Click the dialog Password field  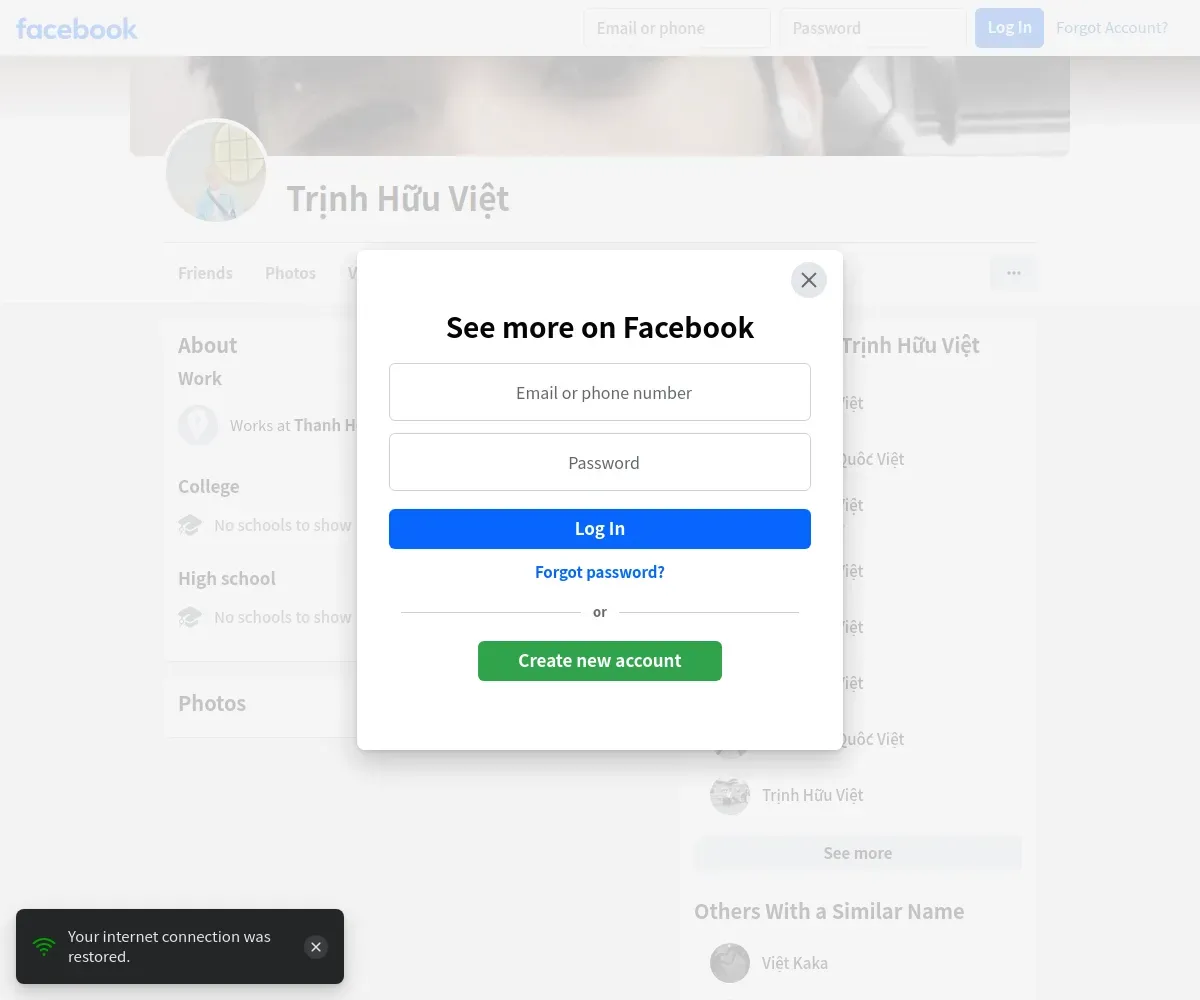click(600, 462)
